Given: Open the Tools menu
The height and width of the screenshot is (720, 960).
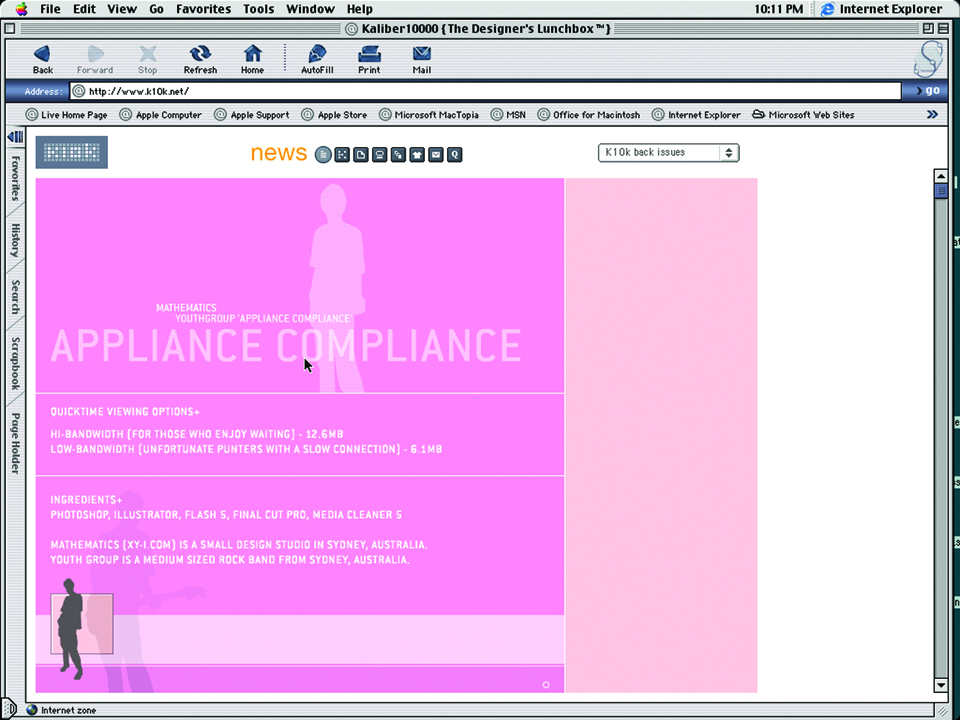Looking at the screenshot, I should click(258, 9).
